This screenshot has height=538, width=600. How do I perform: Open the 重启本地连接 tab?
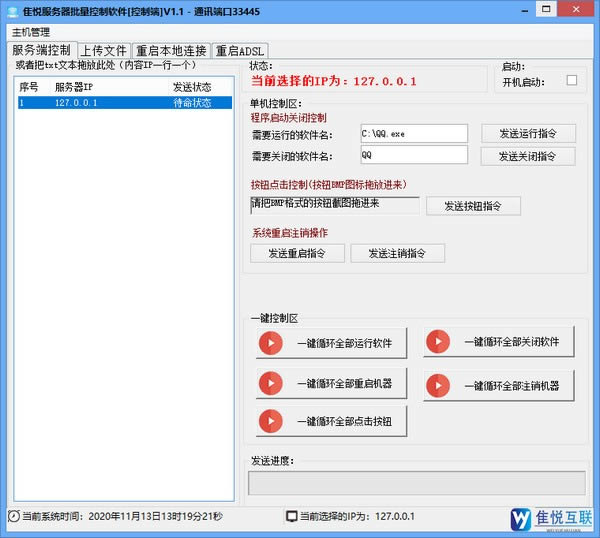[x=171, y=51]
